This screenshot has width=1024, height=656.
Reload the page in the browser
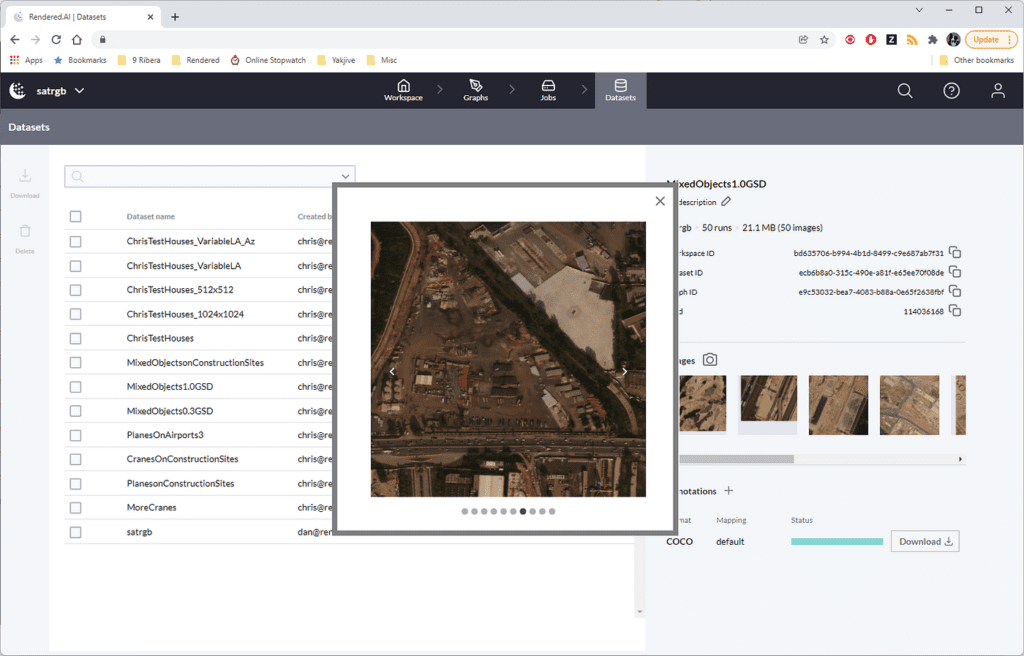click(56, 40)
